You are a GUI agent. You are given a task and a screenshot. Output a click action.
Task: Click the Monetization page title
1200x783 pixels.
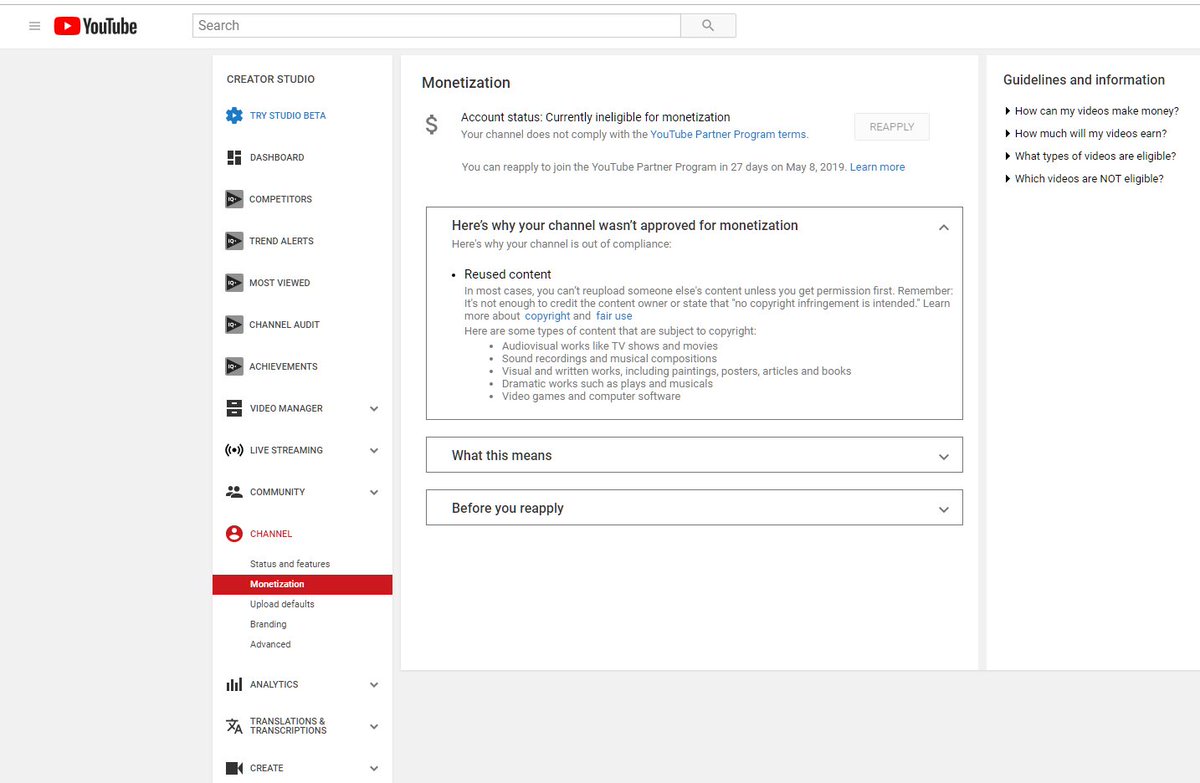click(466, 83)
